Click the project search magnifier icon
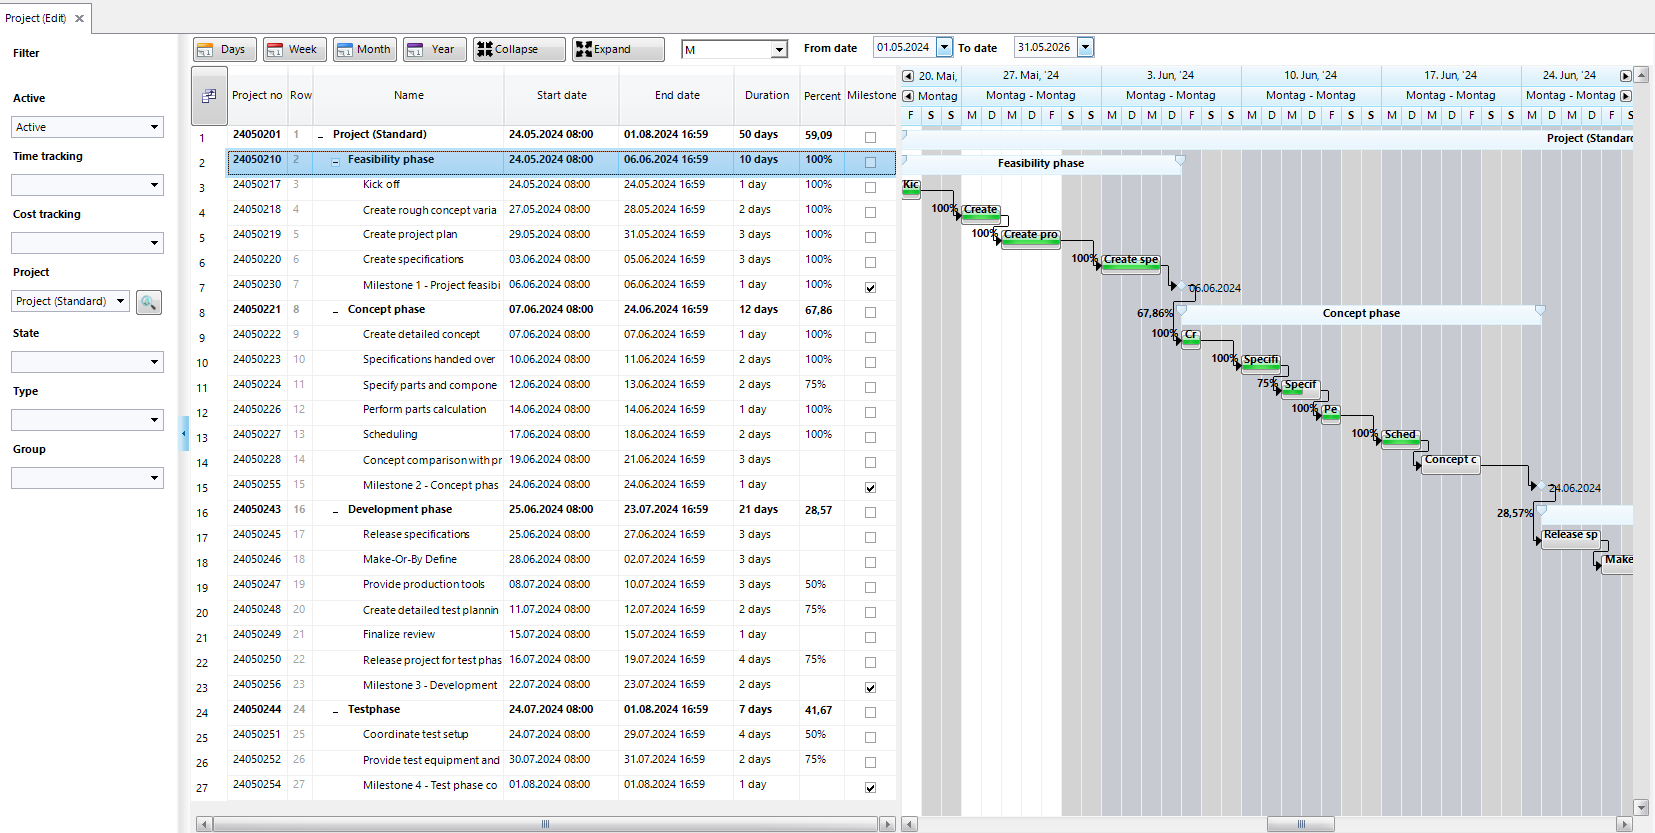The image size is (1655, 833). coord(148,302)
